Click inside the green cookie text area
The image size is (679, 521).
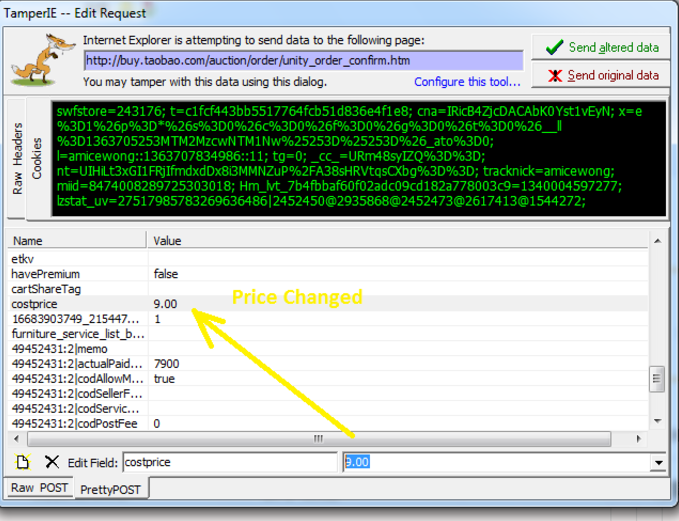[x=359, y=159]
